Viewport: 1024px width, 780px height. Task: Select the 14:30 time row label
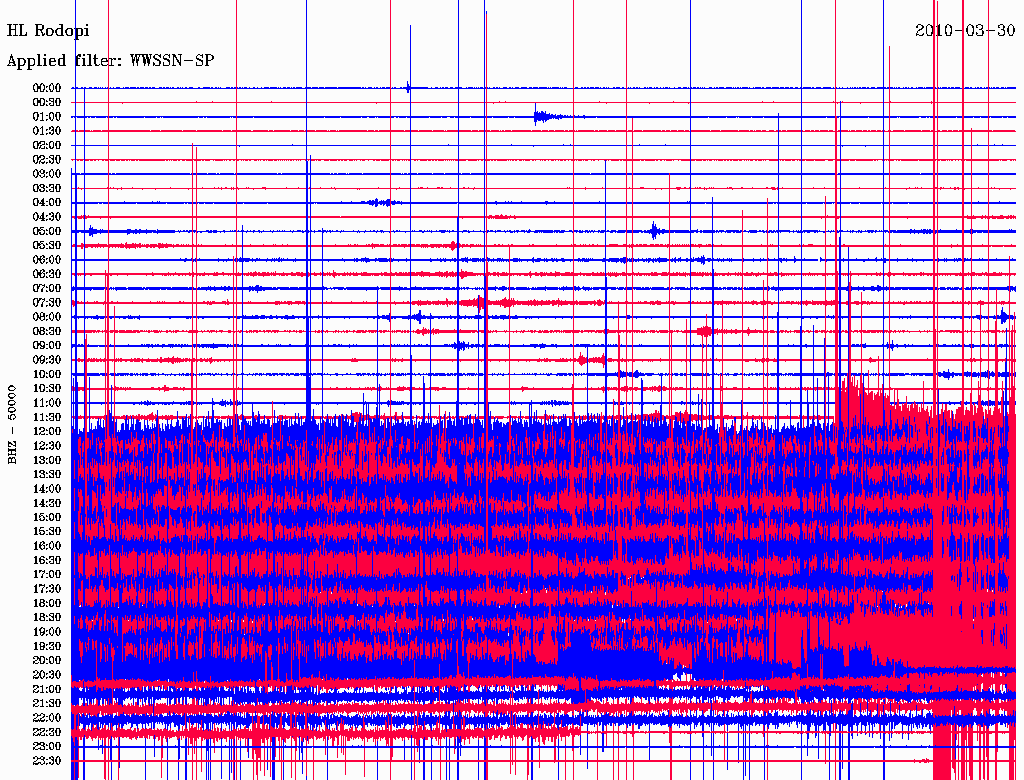pos(47,503)
